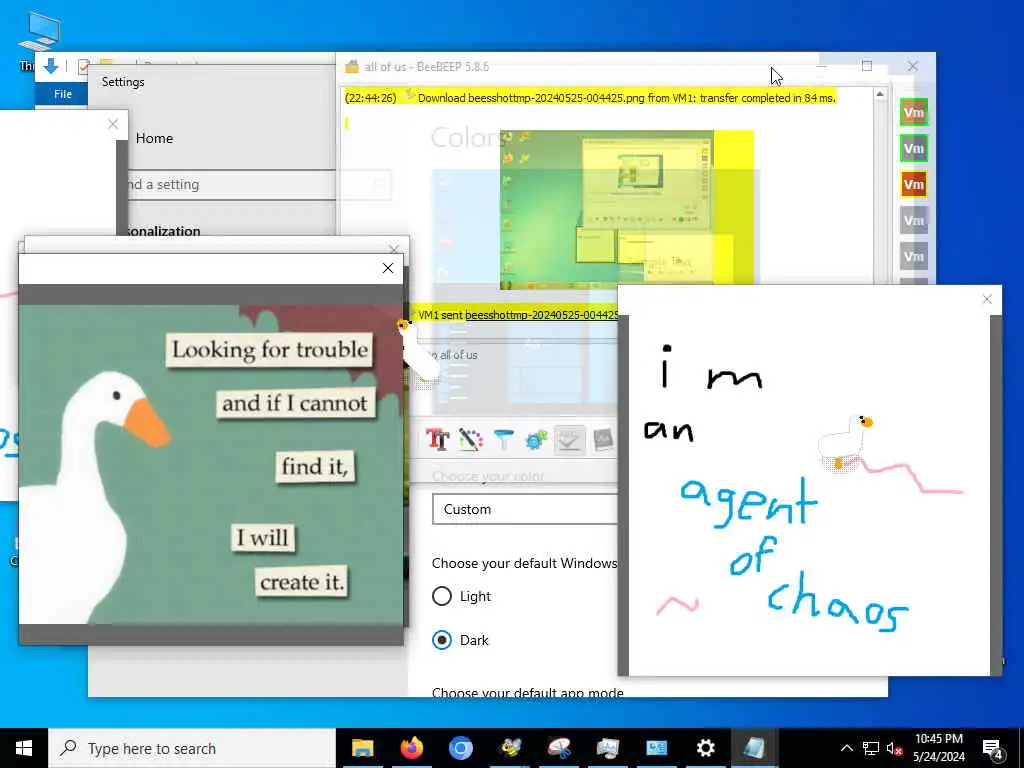
Task: Open File Explorer from the taskbar
Action: tap(362, 748)
